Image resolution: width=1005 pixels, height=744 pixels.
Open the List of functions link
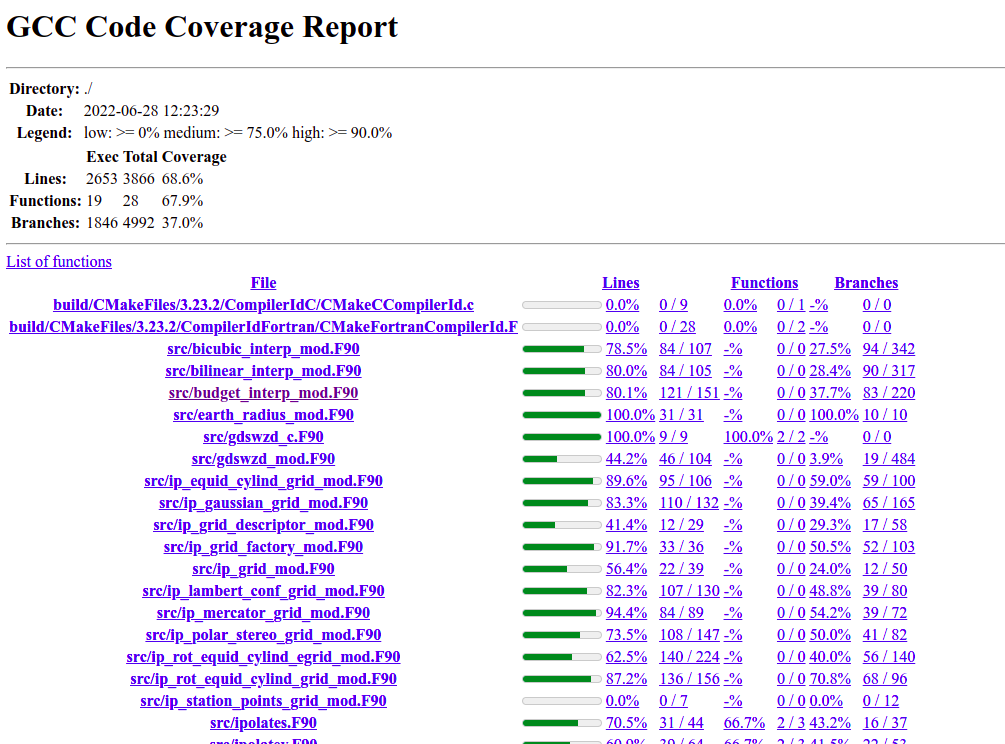(x=59, y=261)
